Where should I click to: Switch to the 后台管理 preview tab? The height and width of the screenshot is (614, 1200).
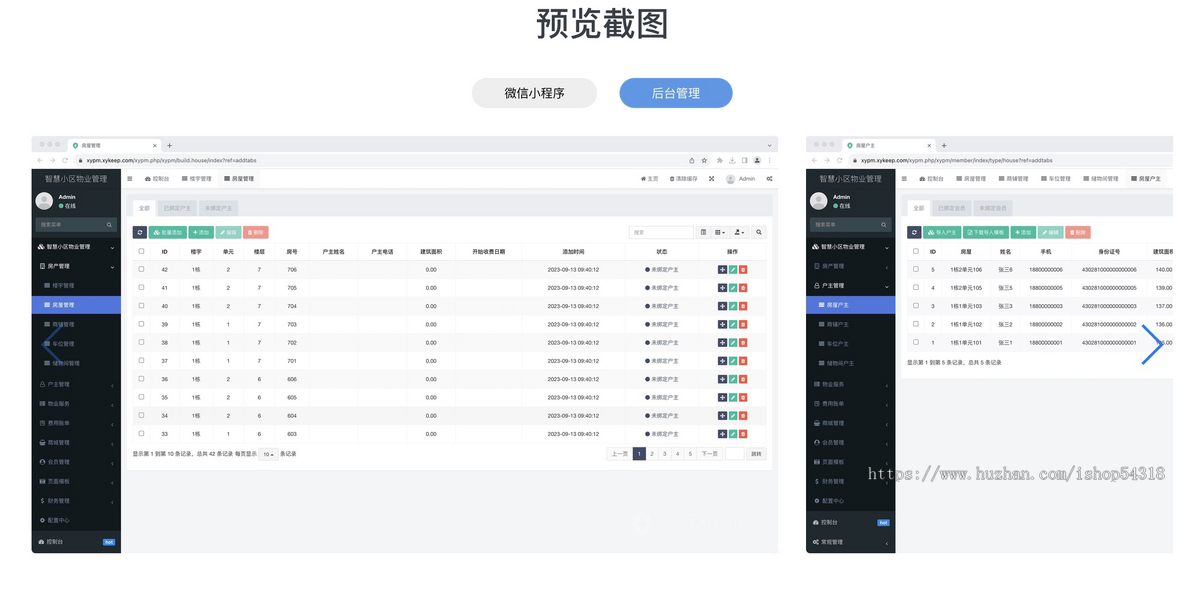[676, 93]
